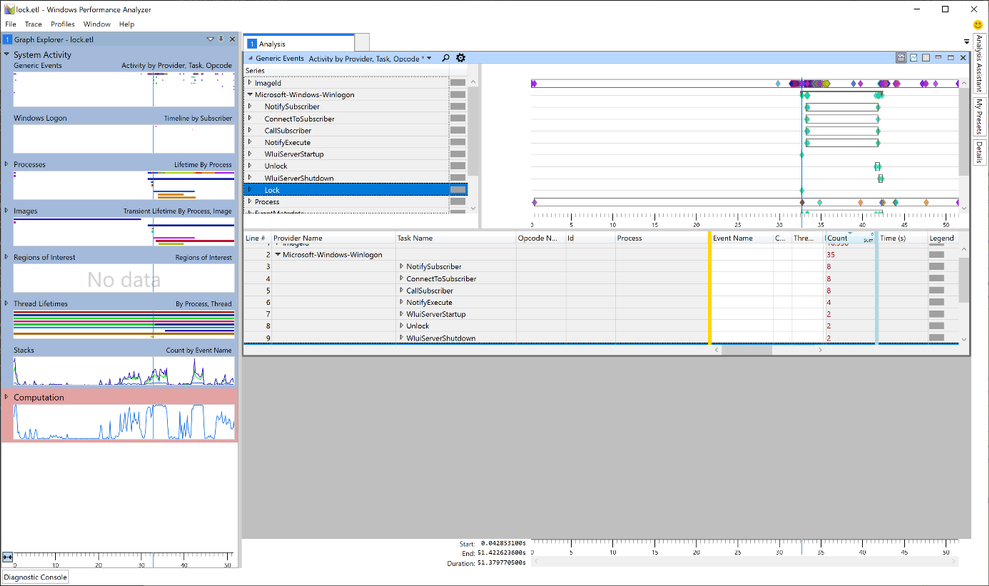Open the Diagnostic Console

(35, 577)
